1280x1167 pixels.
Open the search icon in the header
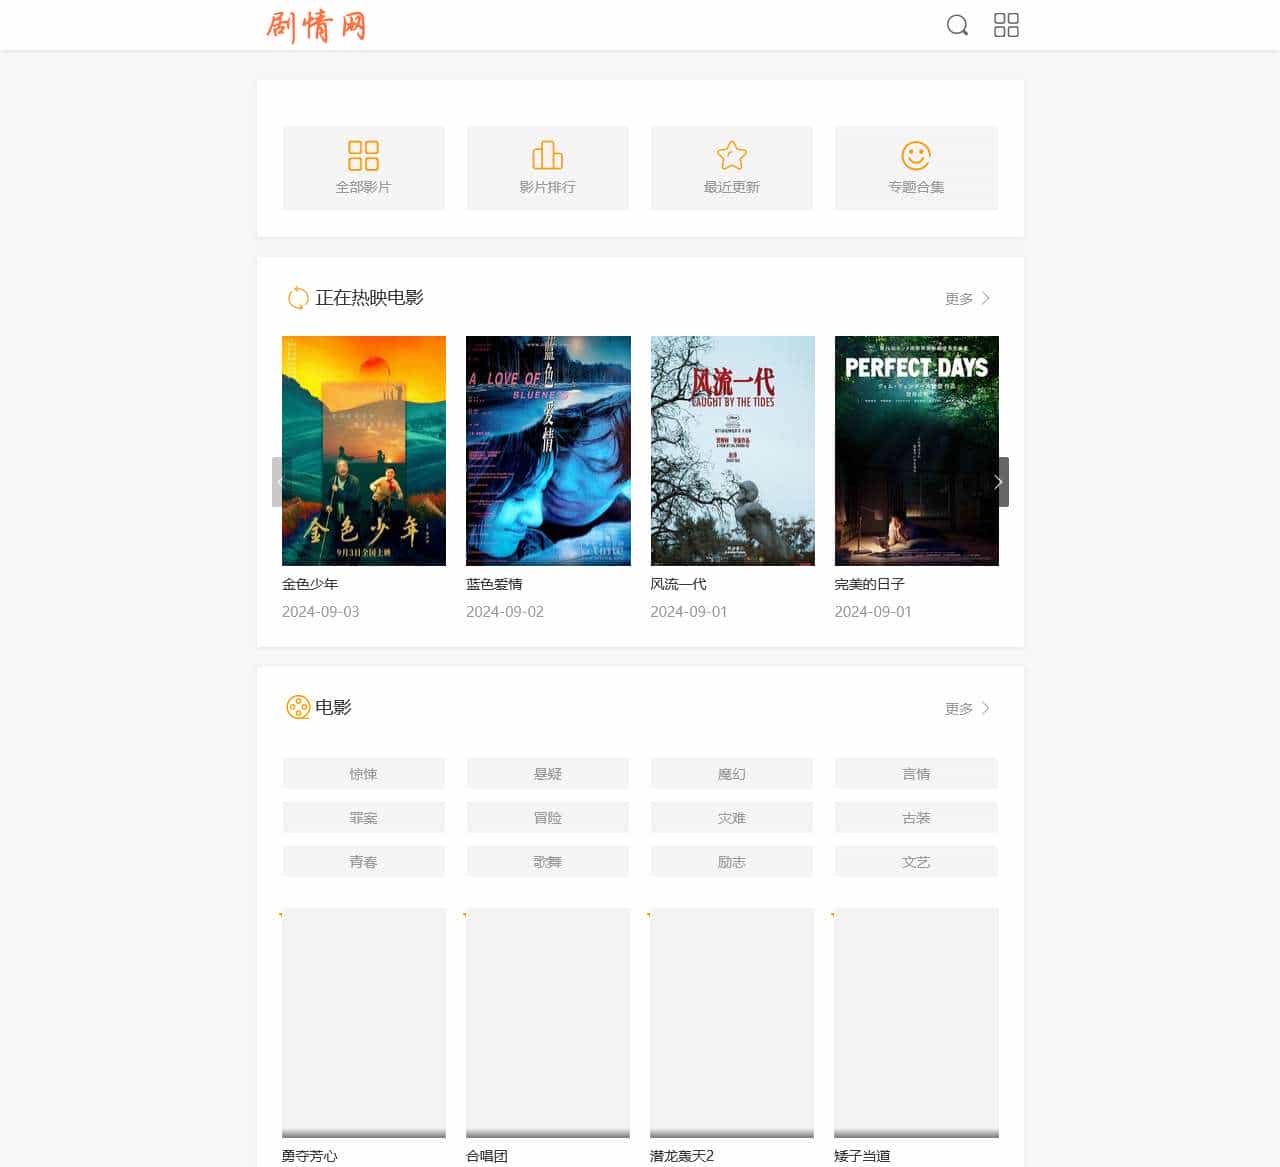(957, 25)
